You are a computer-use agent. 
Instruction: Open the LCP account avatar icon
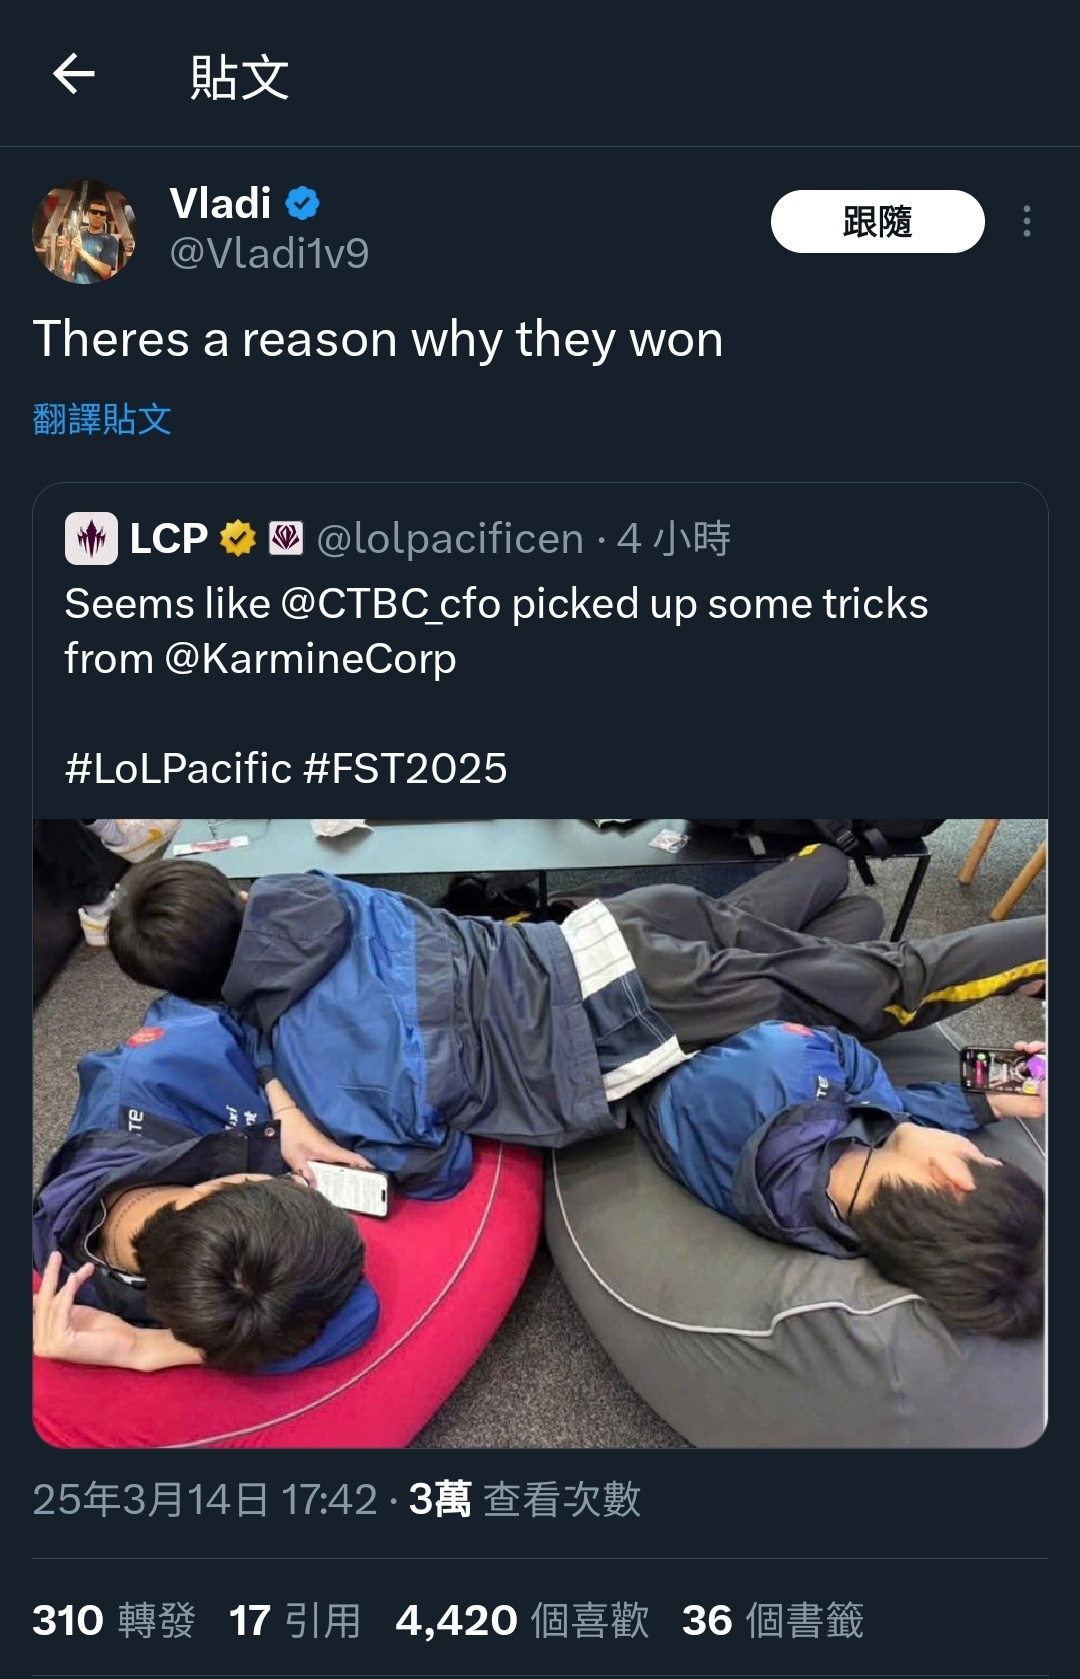[91, 539]
